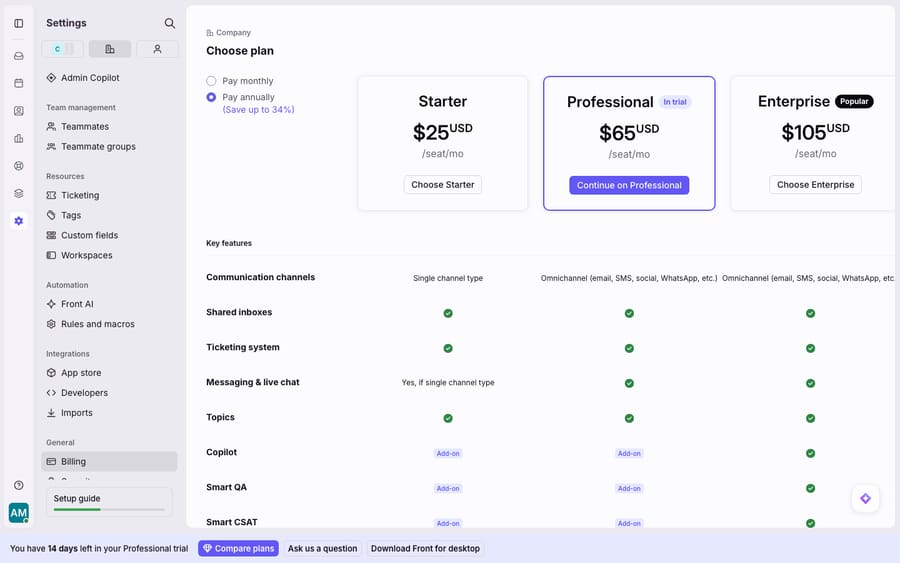This screenshot has height=563, width=900.
Task: Click "Yes, if single channel type" text
Action: click(x=448, y=383)
